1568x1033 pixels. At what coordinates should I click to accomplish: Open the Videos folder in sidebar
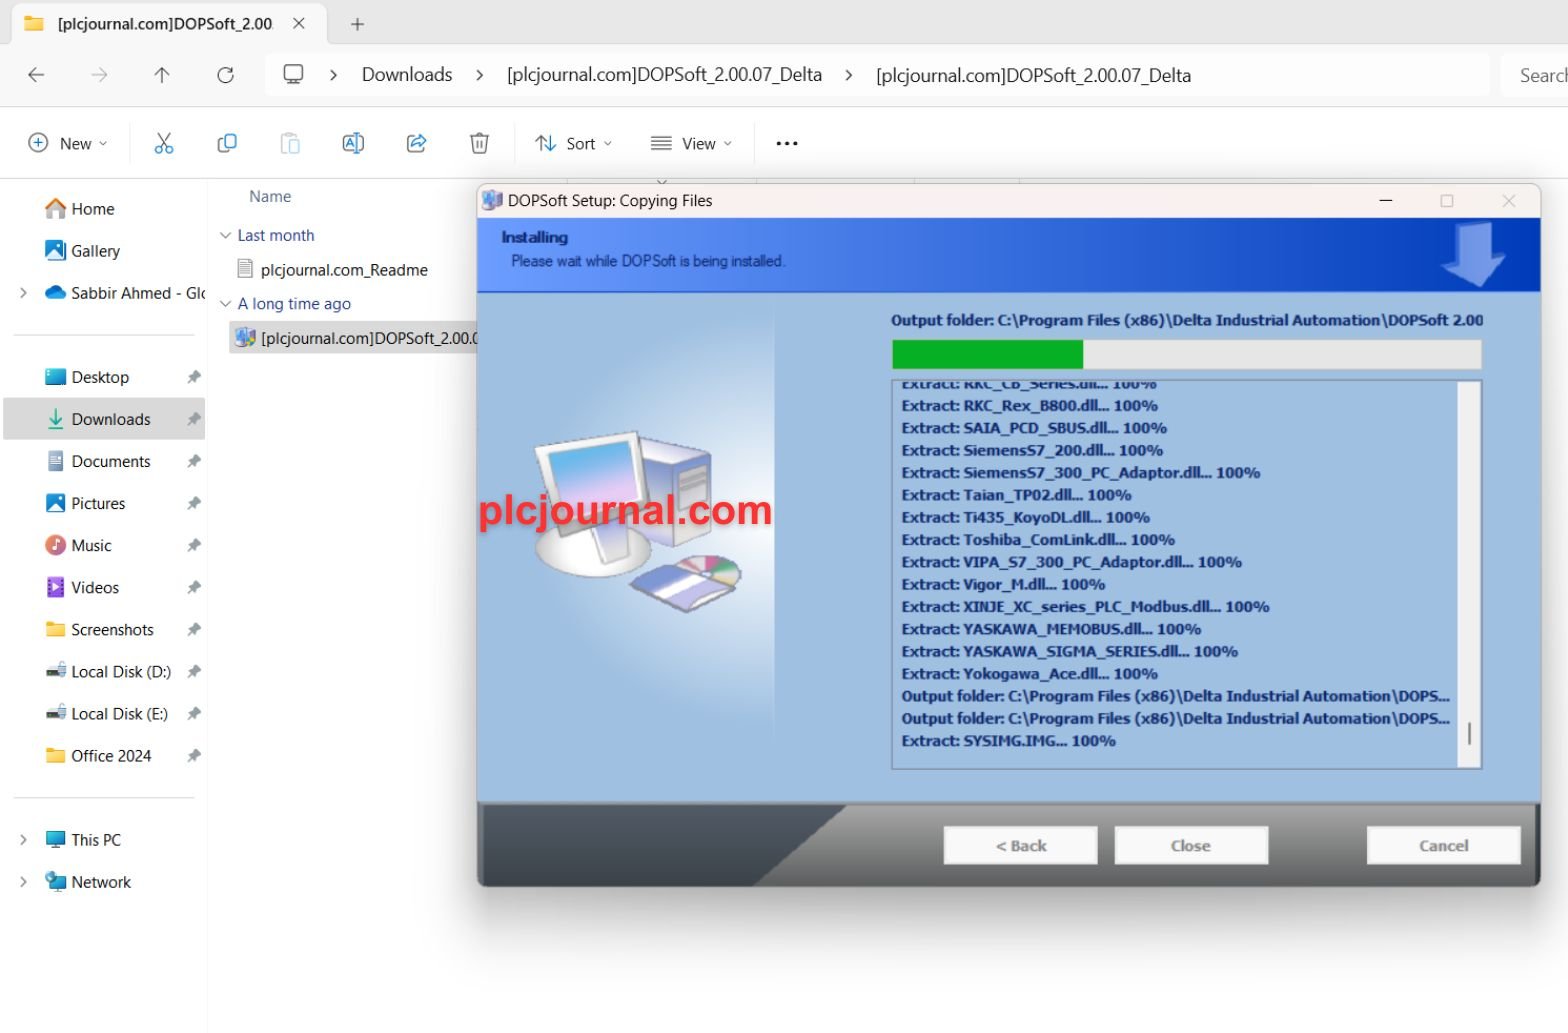tap(83, 587)
